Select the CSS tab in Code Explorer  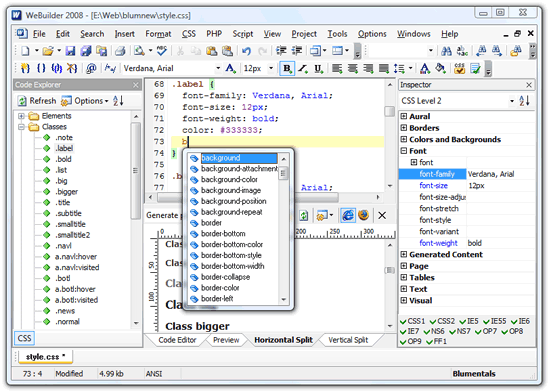pos(24,338)
